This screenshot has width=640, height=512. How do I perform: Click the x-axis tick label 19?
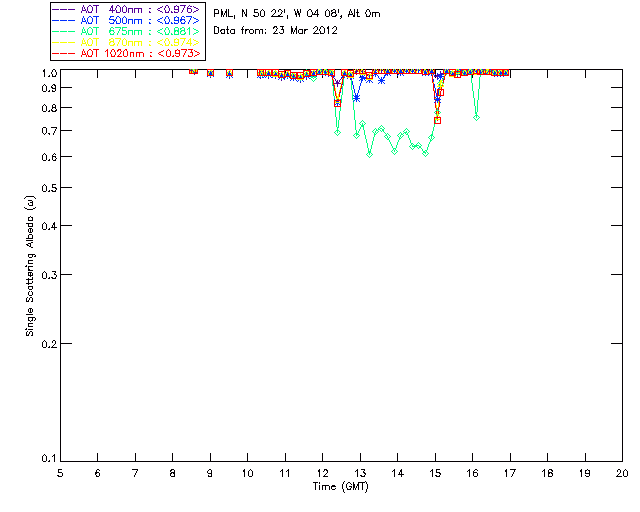click(x=585, y=473)
